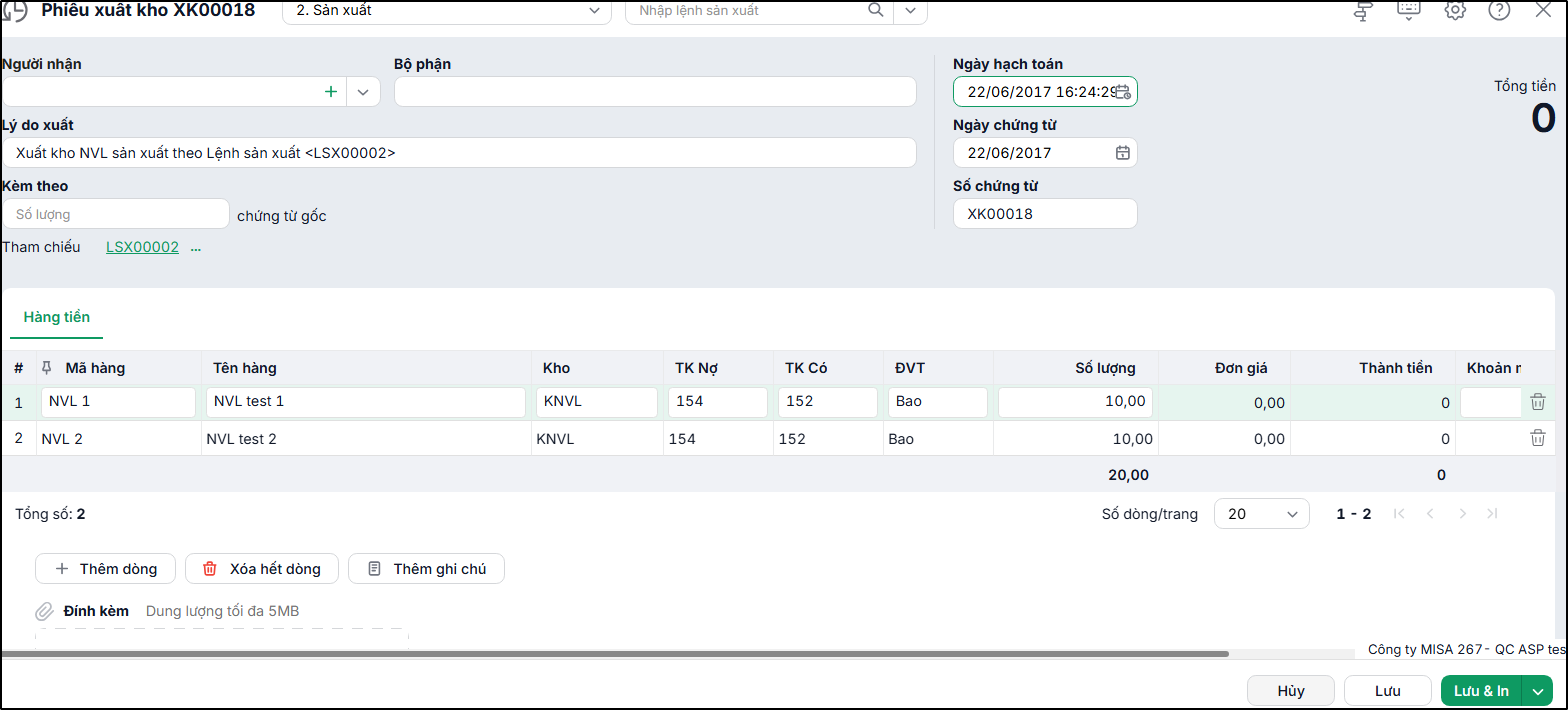Click the search magnifier in Nhập lệnh sản xuất
Image resolution: width=1568 pixels, height=710 pixels.
click(x=876, y=10)
